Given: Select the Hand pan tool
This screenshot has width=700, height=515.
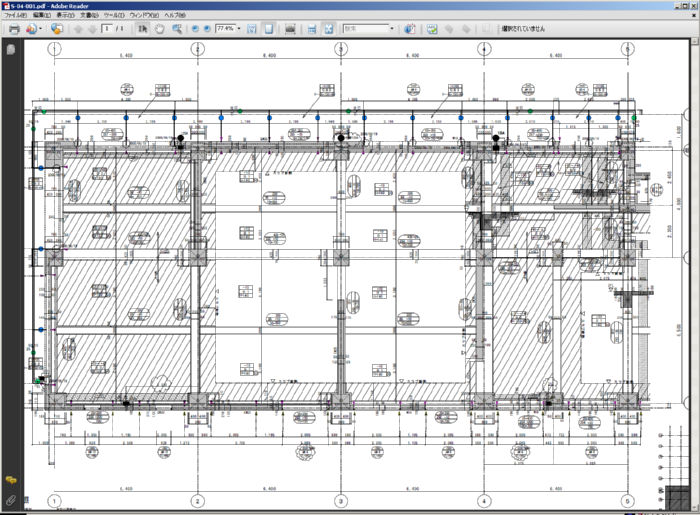Looking at the screenshot, I should 159,29.
